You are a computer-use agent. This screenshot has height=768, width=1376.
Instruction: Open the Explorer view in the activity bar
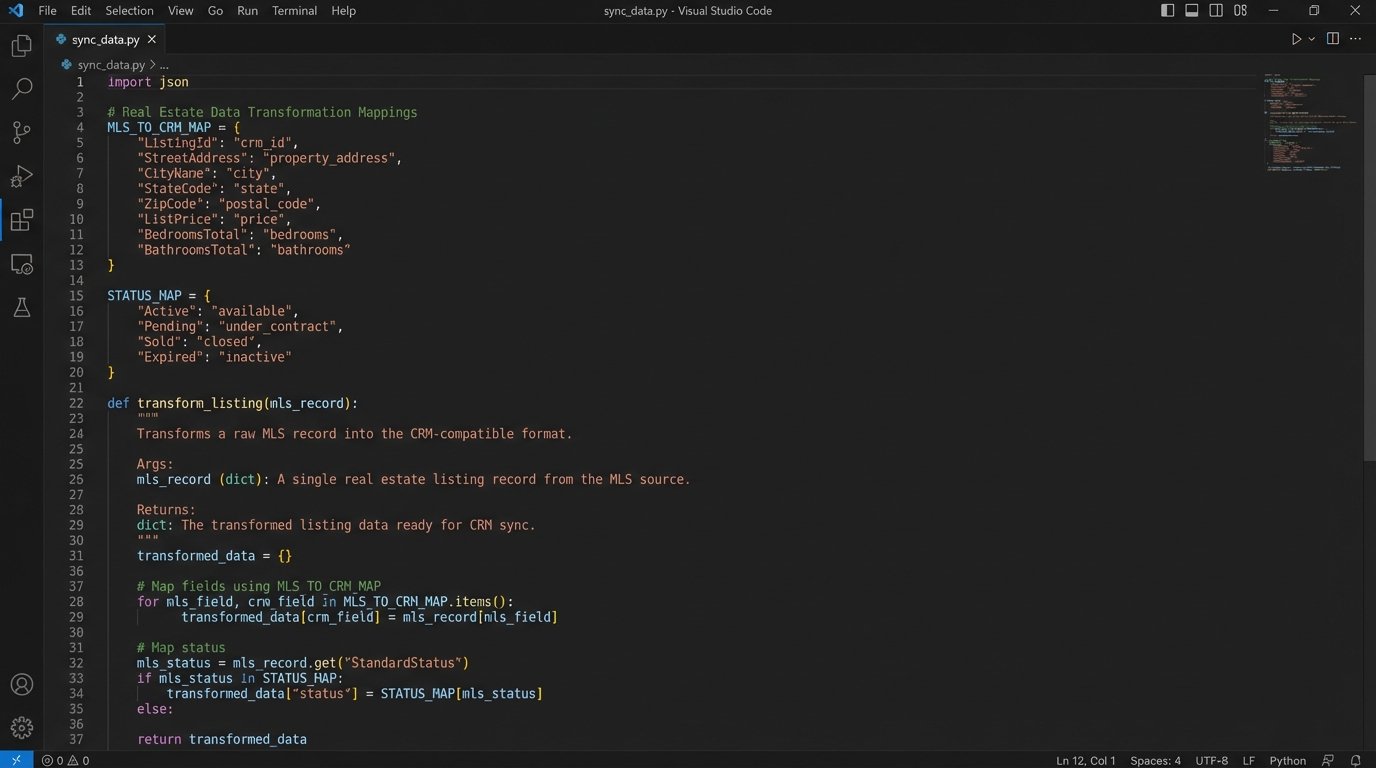click(x=21, y=44)
